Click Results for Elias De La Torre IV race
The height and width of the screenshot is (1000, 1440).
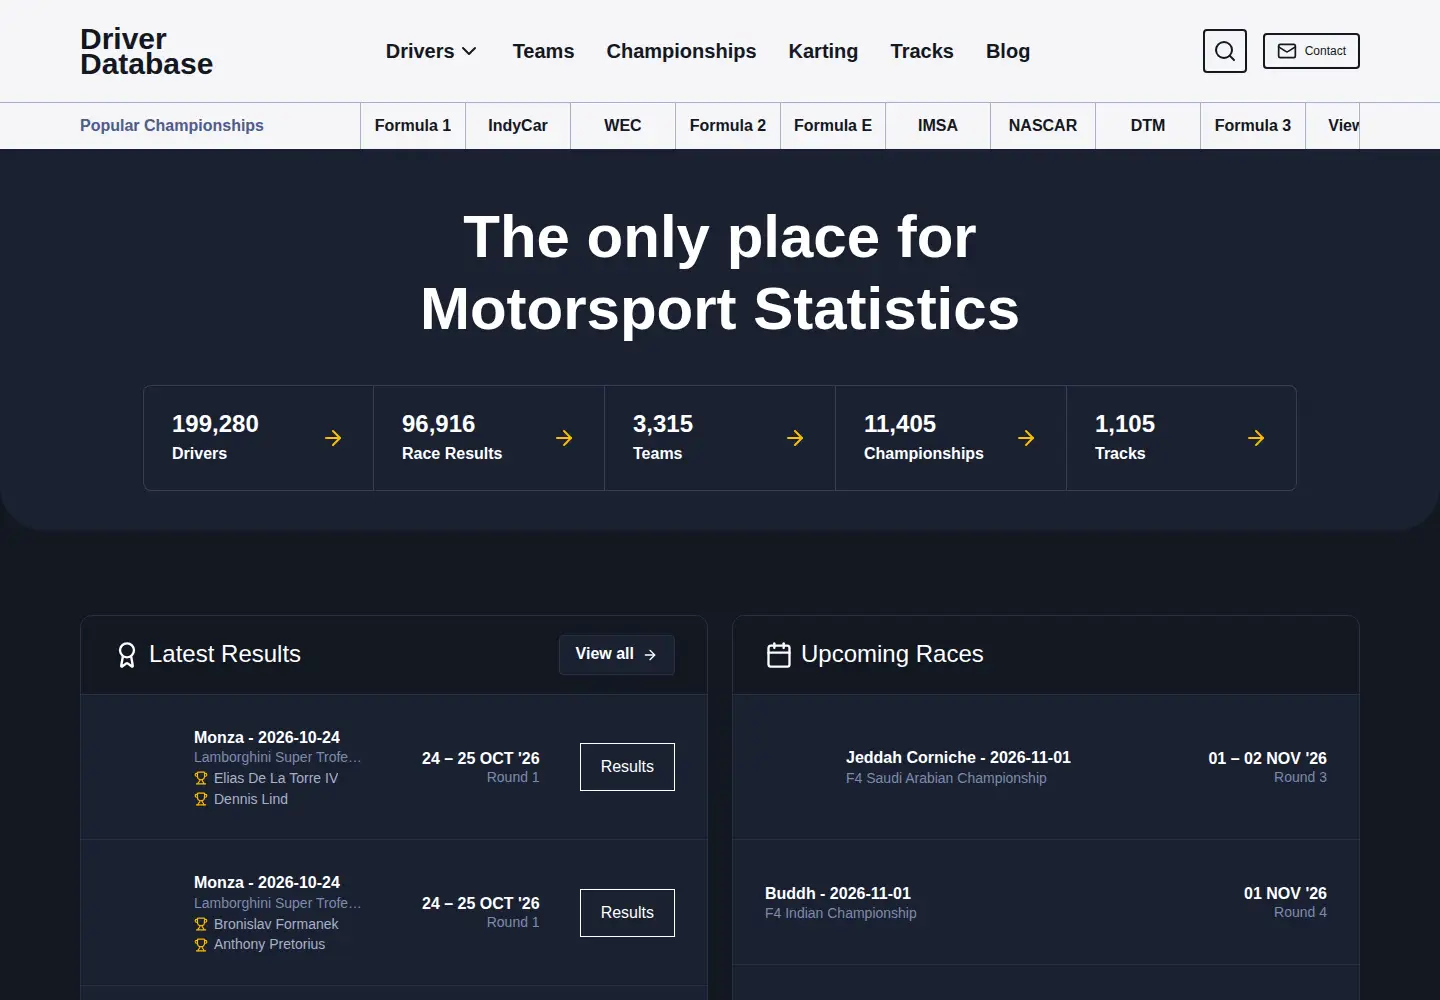pyautogui.click(x=627, y=767)
